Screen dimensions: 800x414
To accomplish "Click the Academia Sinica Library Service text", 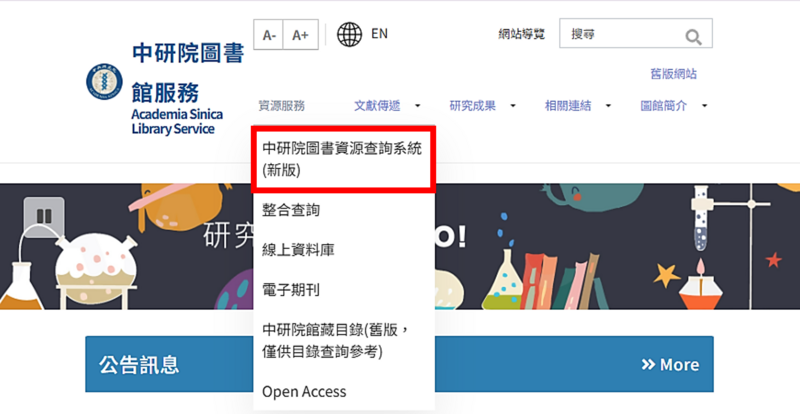I will tap(177, 121).
